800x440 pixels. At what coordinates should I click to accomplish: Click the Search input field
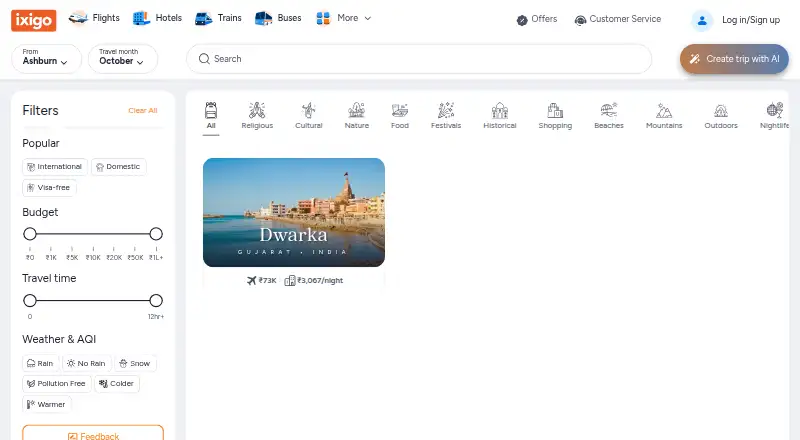419,59
